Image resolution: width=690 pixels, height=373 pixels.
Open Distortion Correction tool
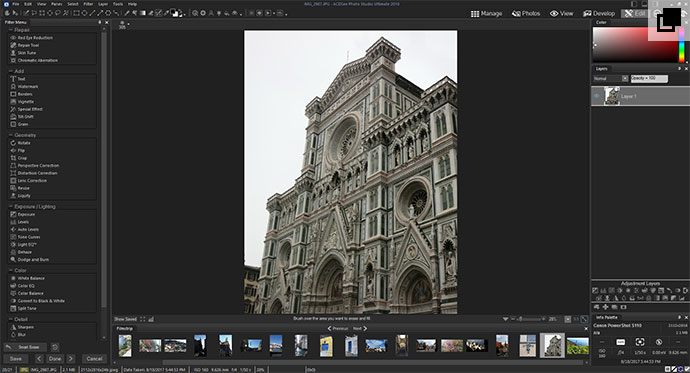click(x=34, y=173)
